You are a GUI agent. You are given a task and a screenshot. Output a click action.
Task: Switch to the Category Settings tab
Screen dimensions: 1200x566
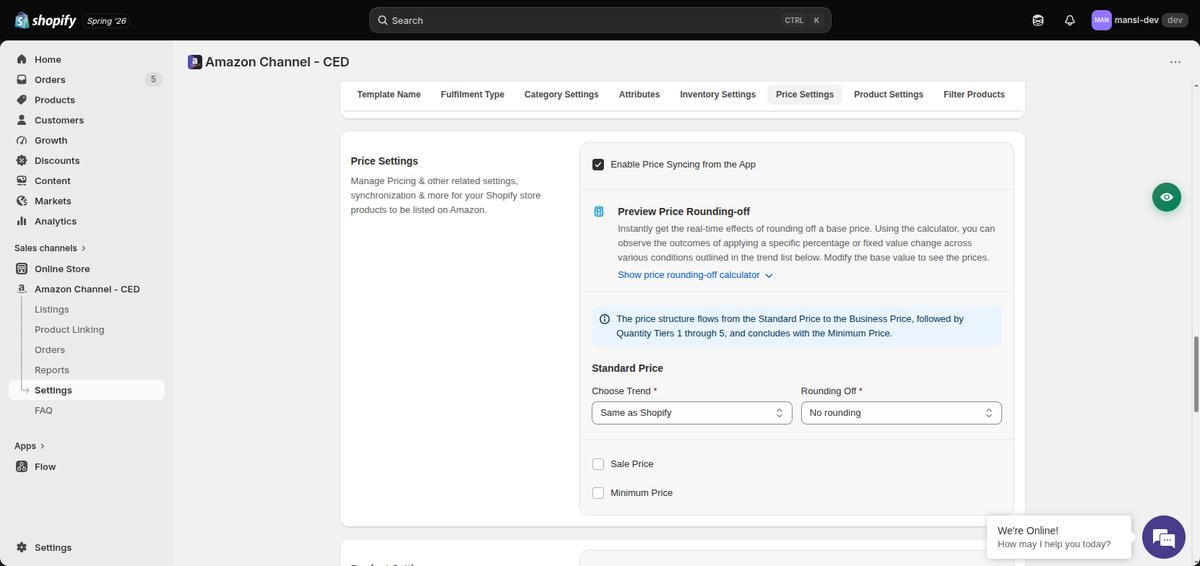coord(561,94)
